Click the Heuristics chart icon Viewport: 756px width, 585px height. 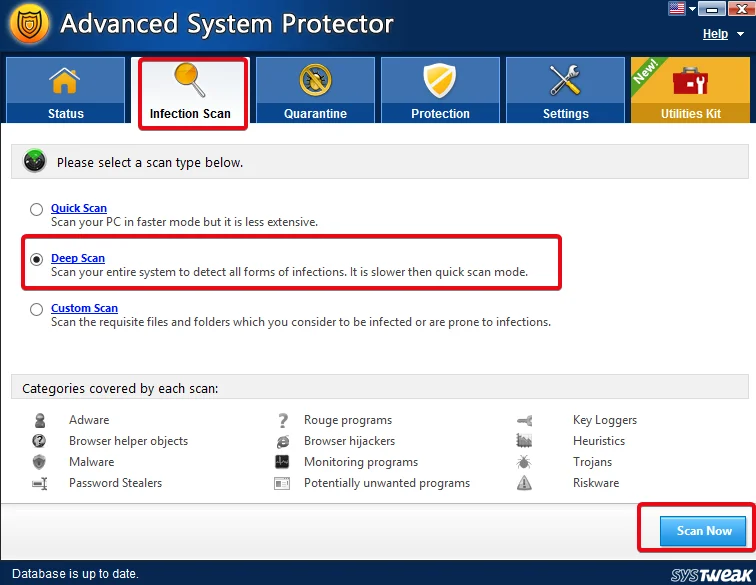point(524,440)
